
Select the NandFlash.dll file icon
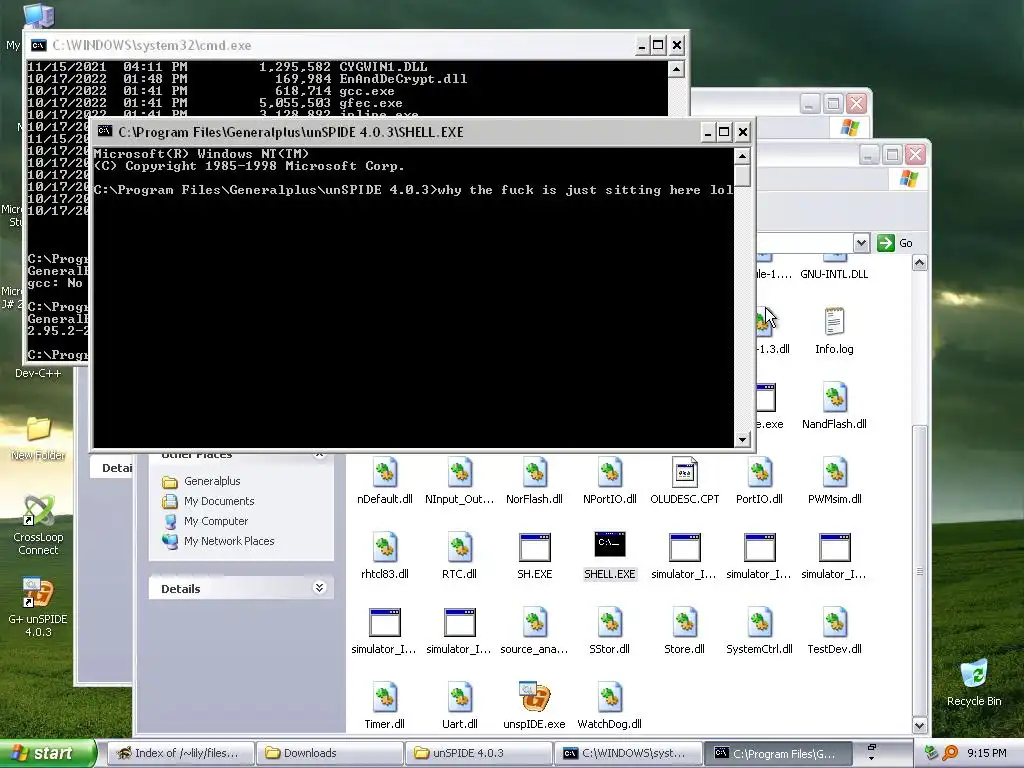835,397
